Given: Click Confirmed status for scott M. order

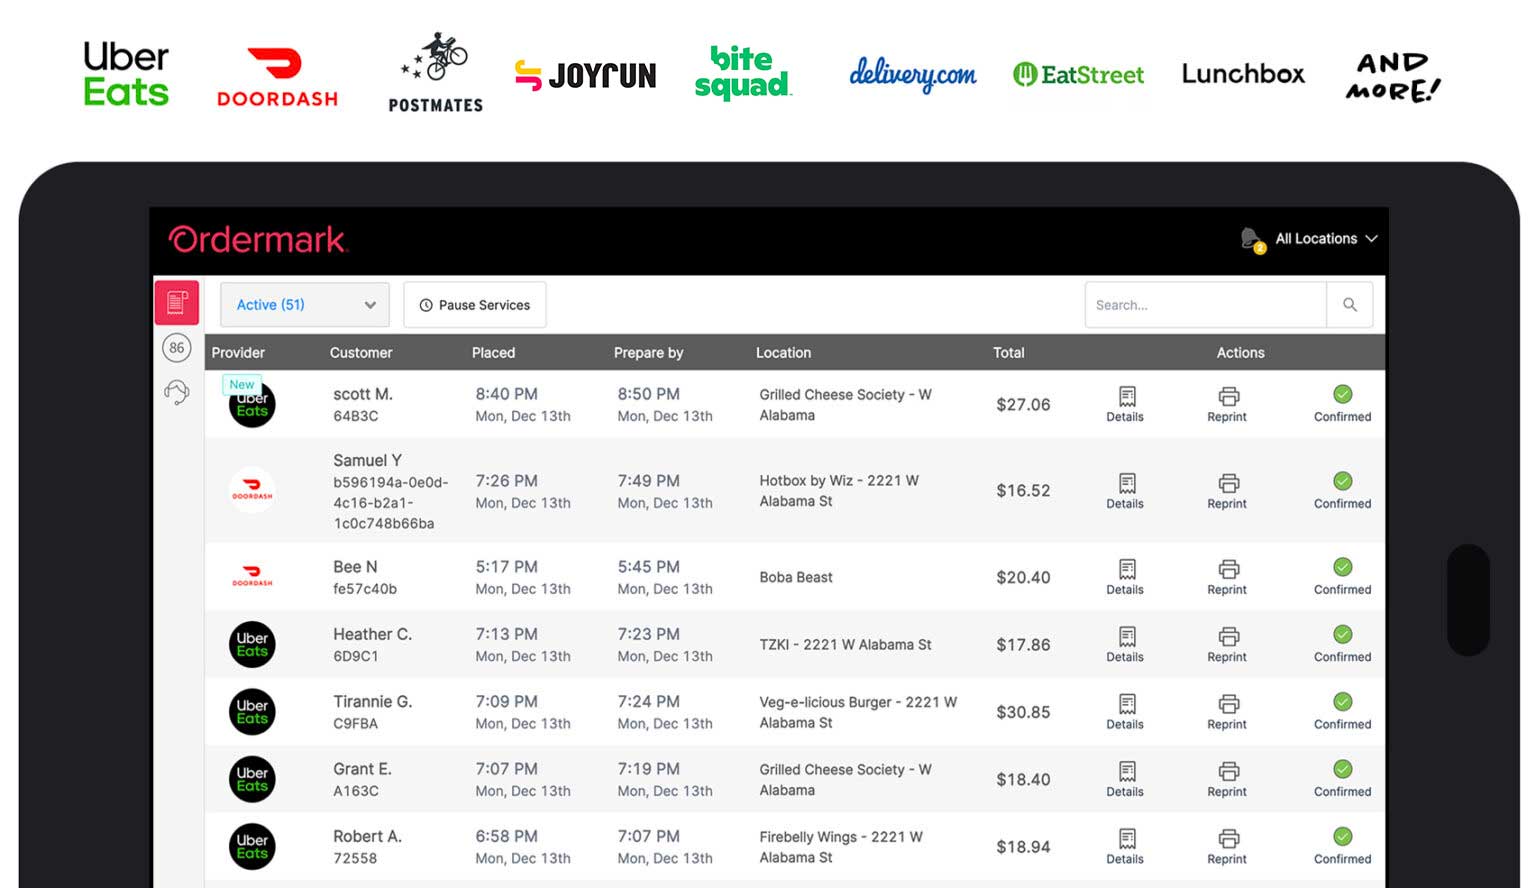Looking at the screenshot, I should click(x=1343, y=404).
